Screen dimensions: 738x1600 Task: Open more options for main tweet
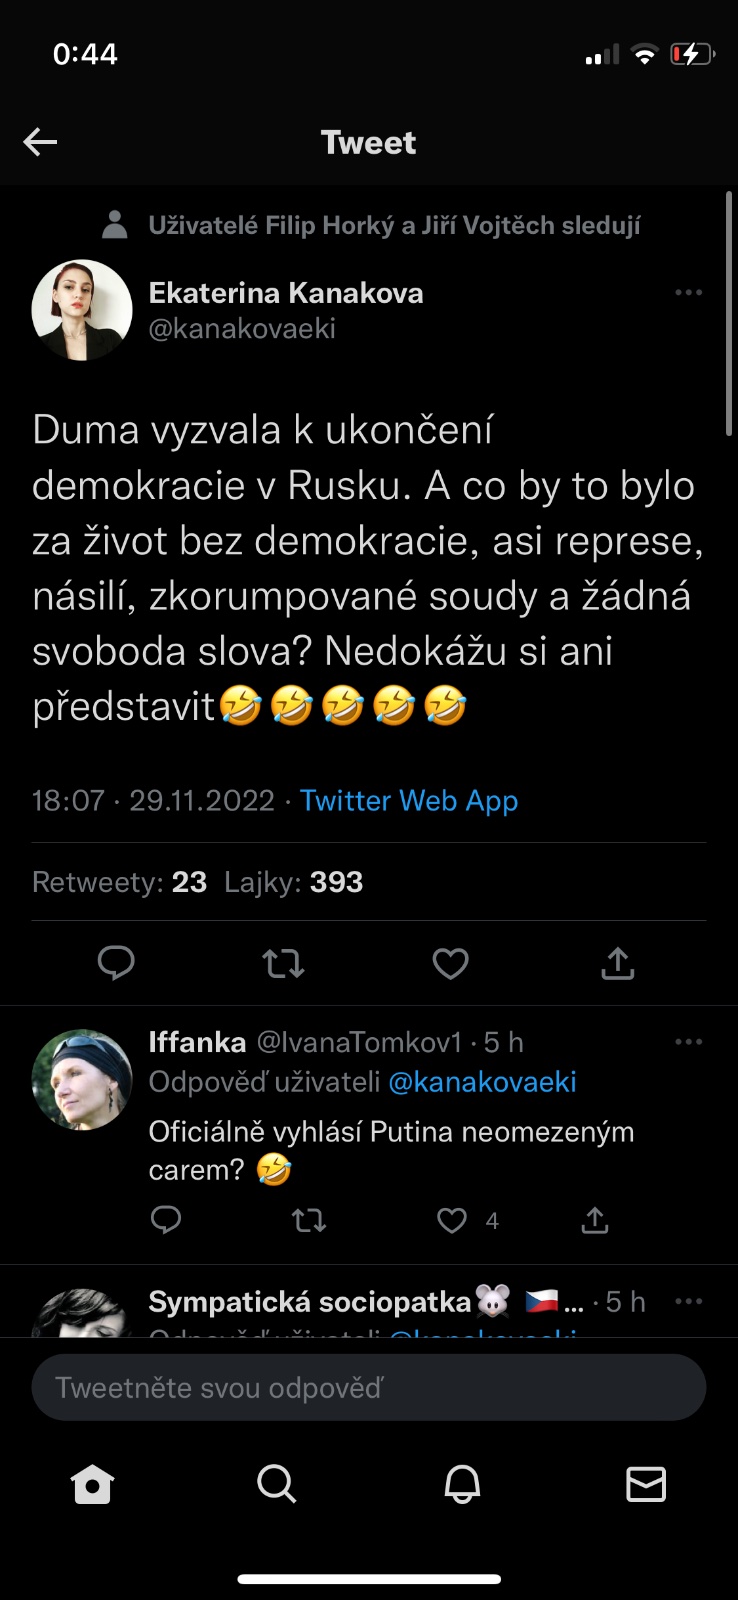[688, 293]
